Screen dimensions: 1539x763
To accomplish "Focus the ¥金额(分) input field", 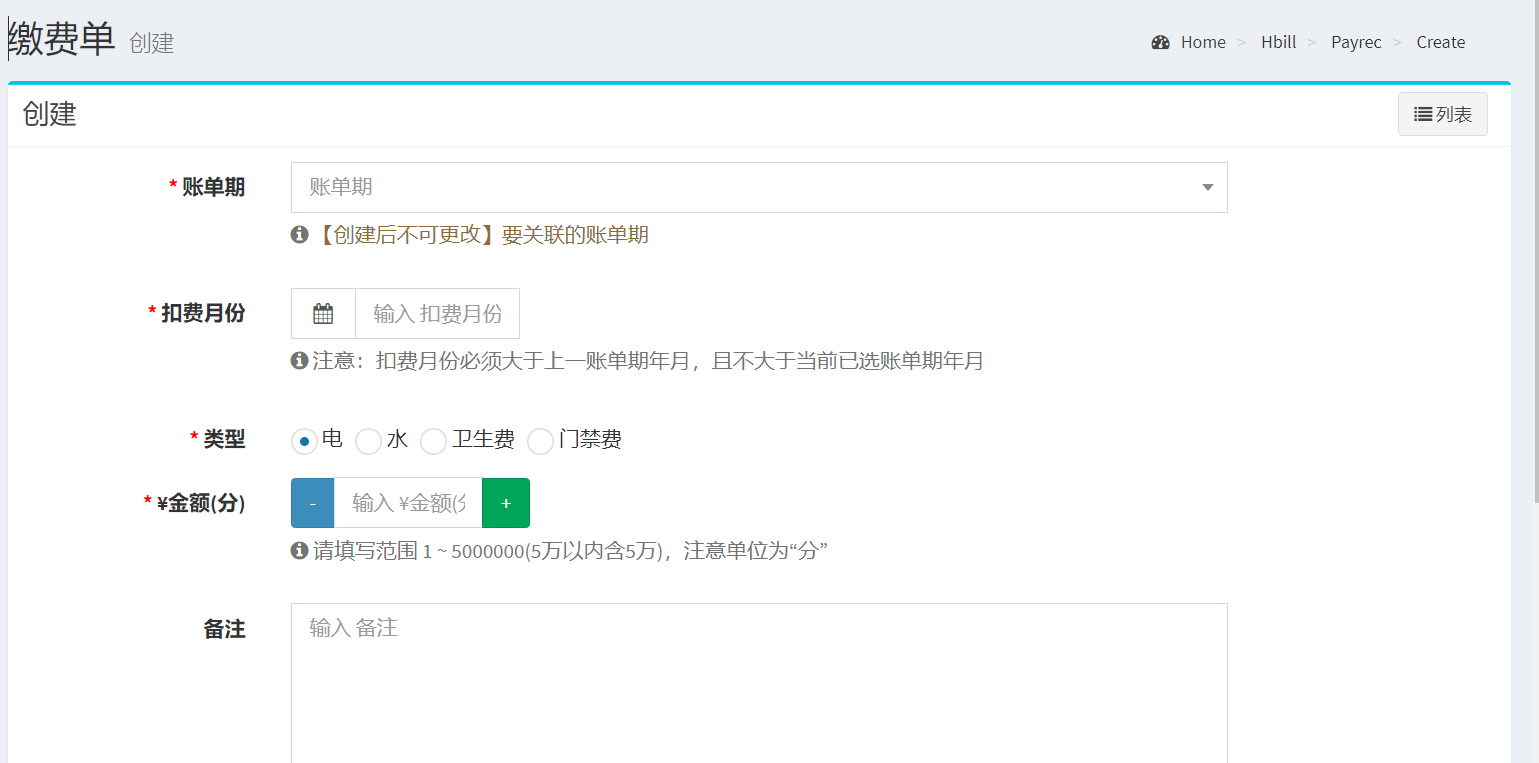I will pyautogui.click(x=408, y=503).
